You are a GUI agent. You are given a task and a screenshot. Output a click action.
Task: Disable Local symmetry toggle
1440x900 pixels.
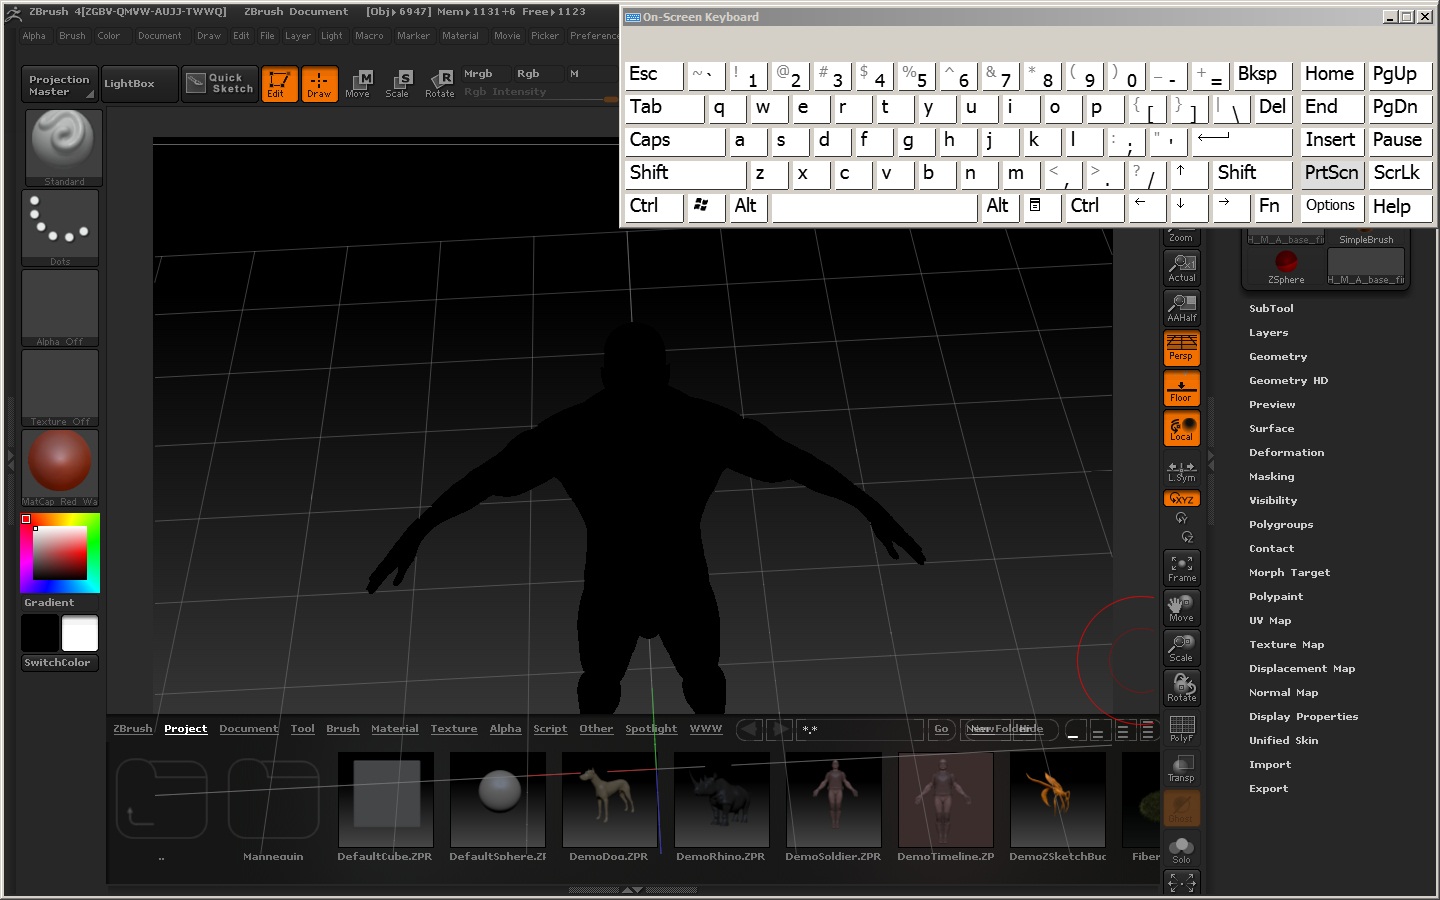coord(1181,429)
